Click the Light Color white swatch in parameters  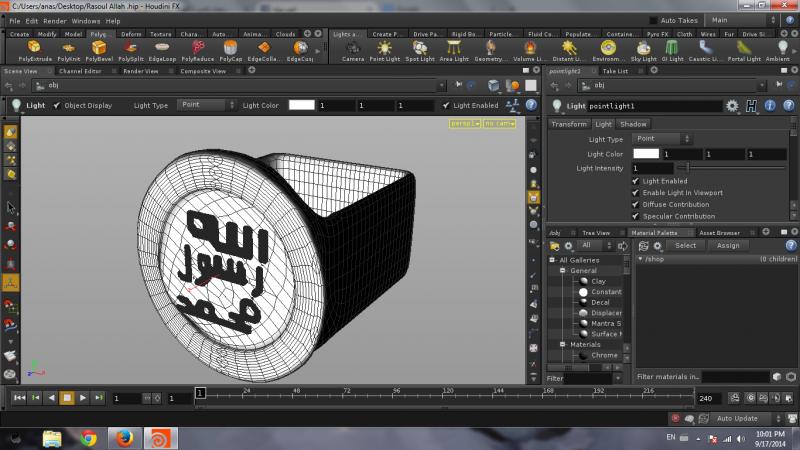tap(646, 154)
